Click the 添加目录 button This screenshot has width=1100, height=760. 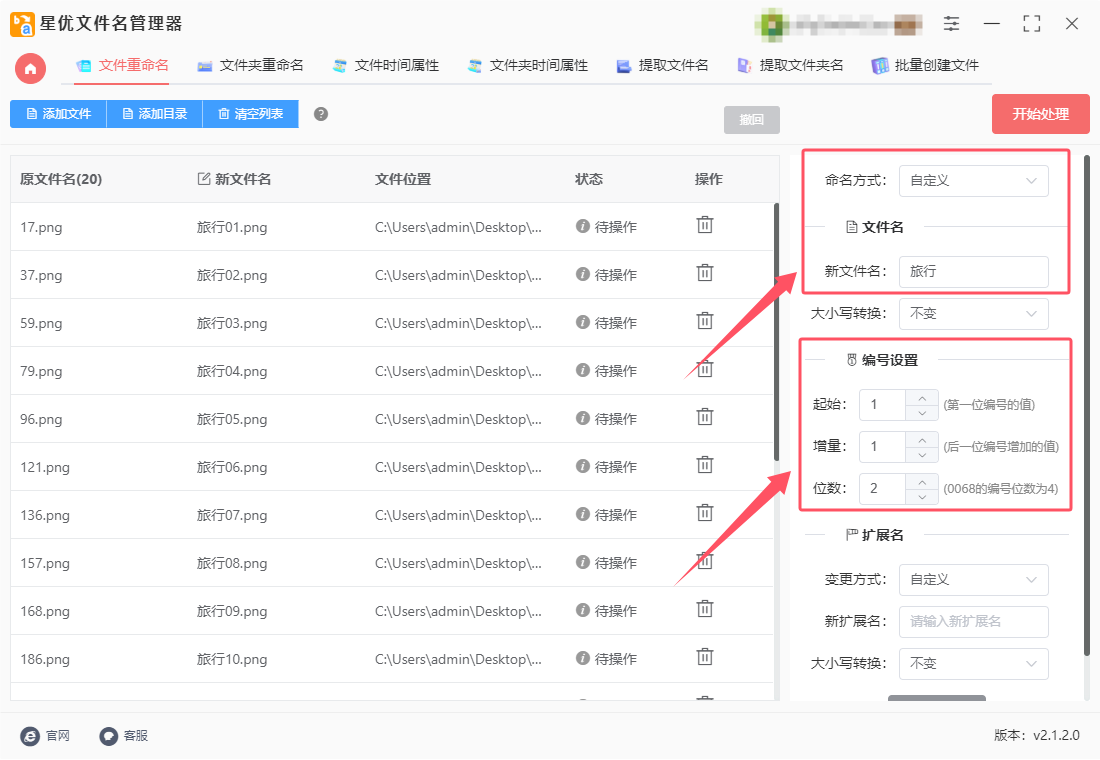point(154,114)
